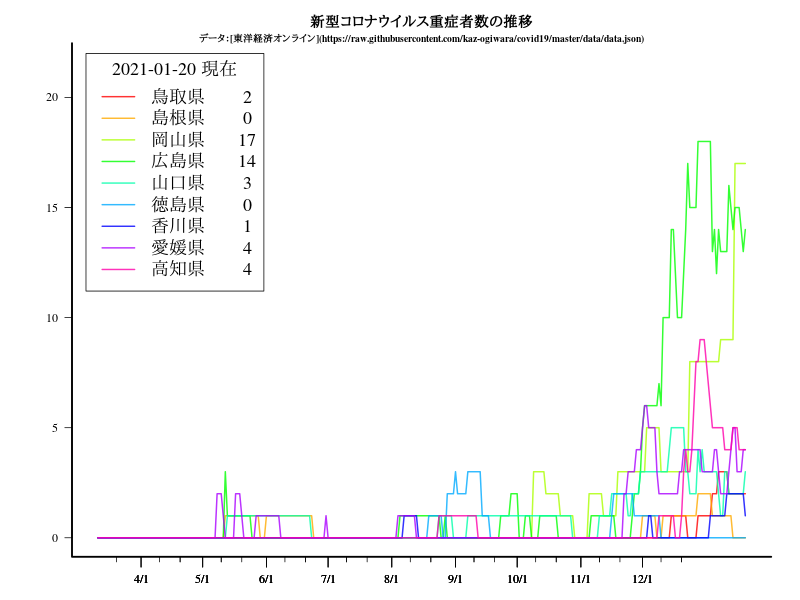
Task: Click the legend date 2021-01-20 現在
Action: pos(174,69)
